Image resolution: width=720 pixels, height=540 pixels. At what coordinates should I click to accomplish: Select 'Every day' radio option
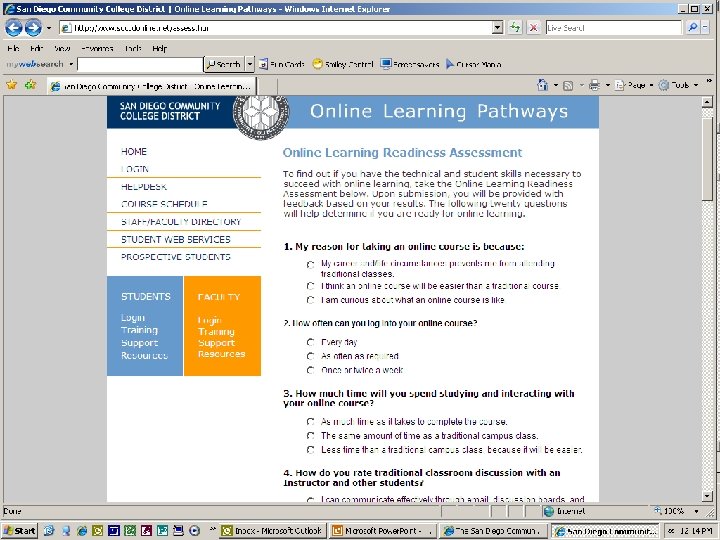click(311, 342)
